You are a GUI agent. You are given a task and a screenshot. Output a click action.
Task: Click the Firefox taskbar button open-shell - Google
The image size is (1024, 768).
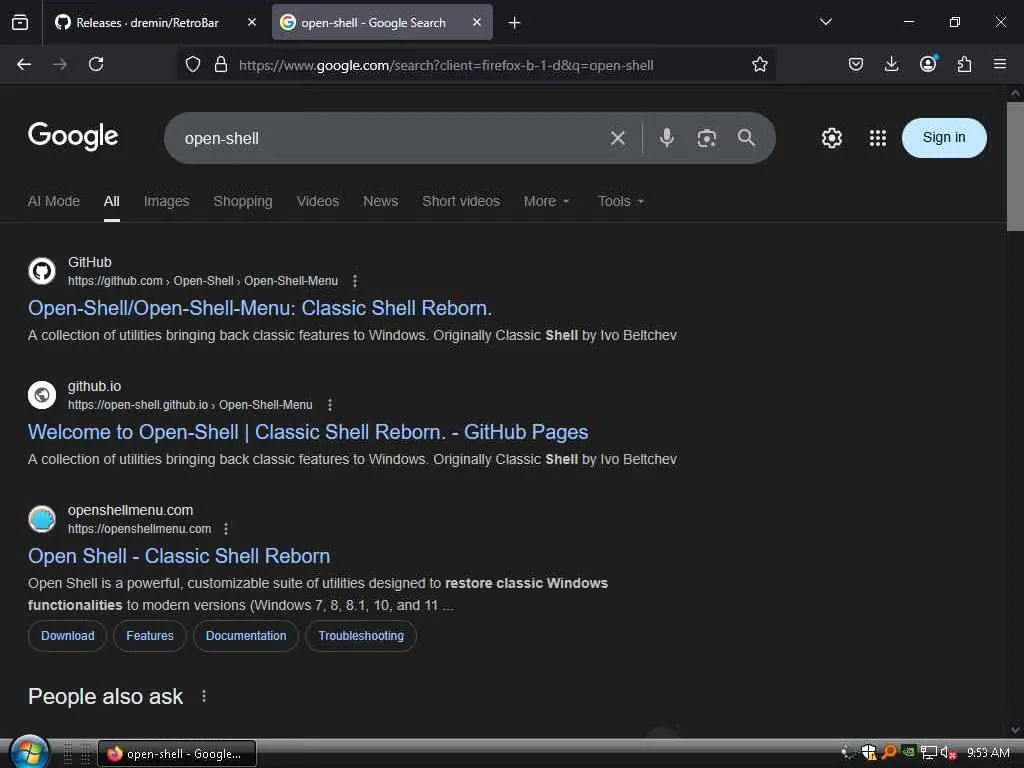coord(176,754)
